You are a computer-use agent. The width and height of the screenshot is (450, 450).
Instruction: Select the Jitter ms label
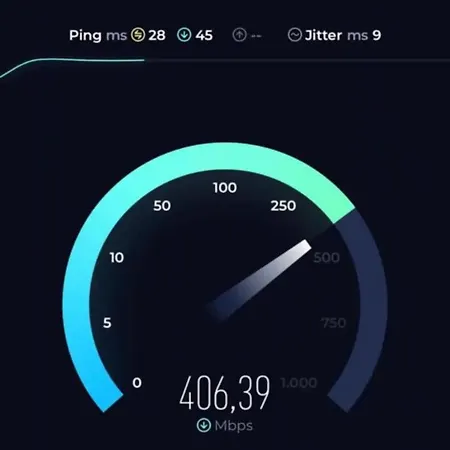click(337, 35)
